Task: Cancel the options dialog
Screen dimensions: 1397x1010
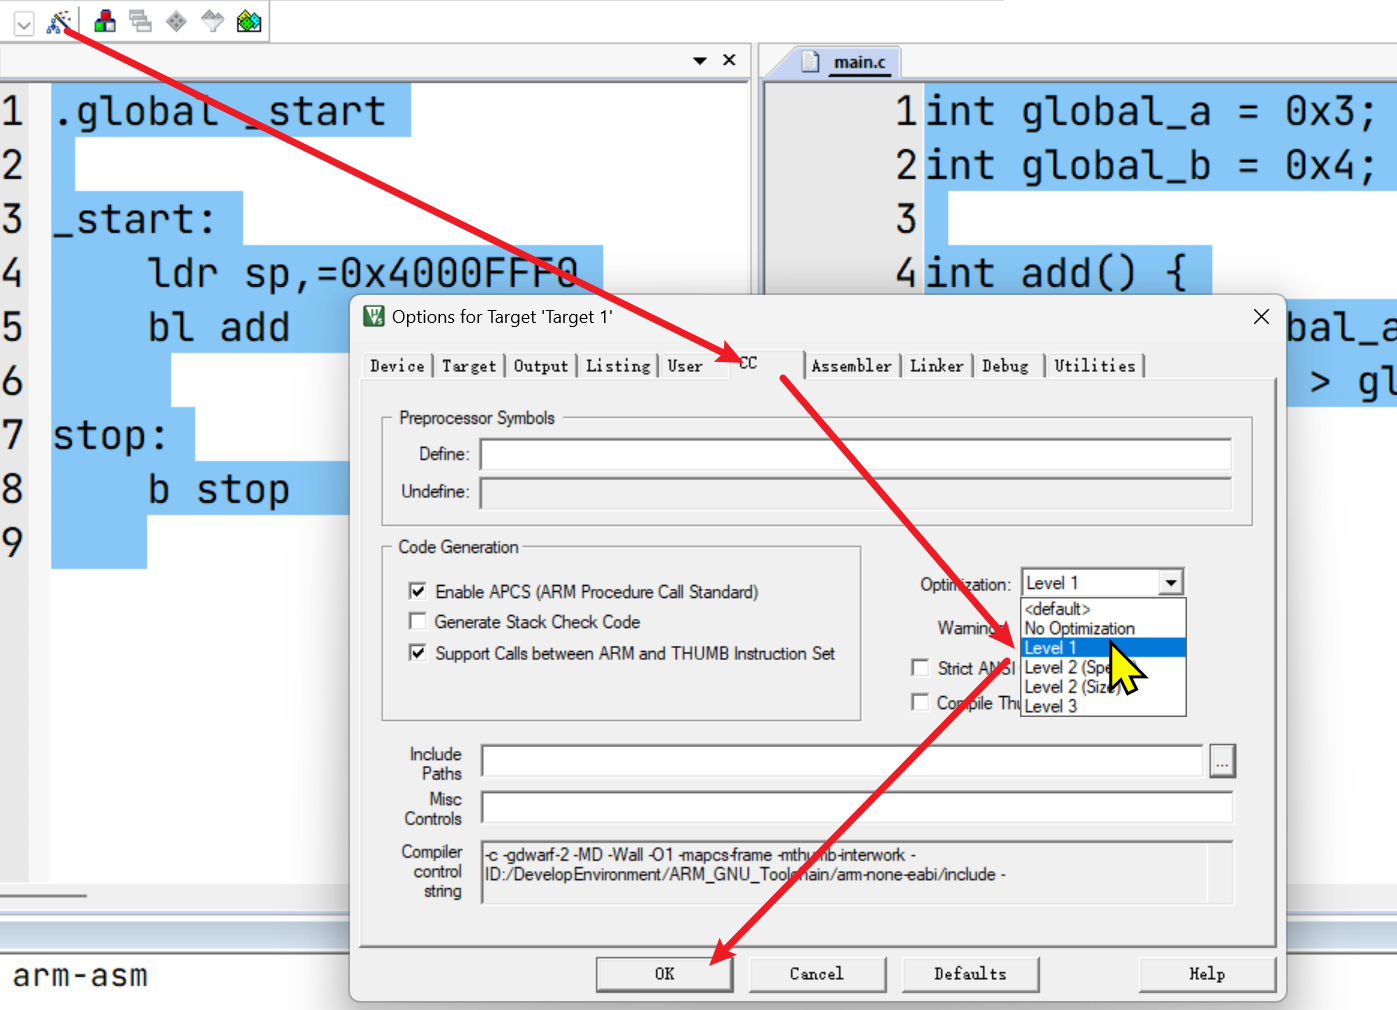Action: pos(817,974)
